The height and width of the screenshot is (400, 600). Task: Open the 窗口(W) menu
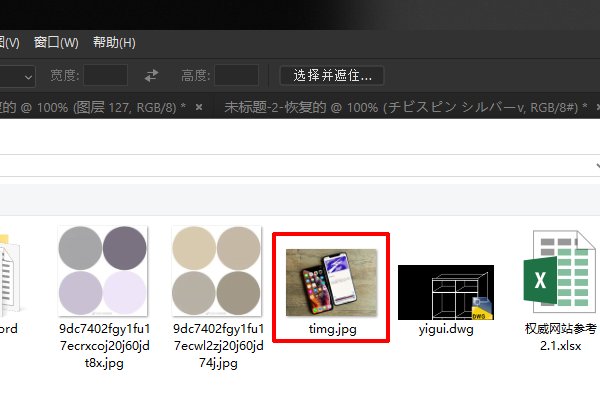56,43
